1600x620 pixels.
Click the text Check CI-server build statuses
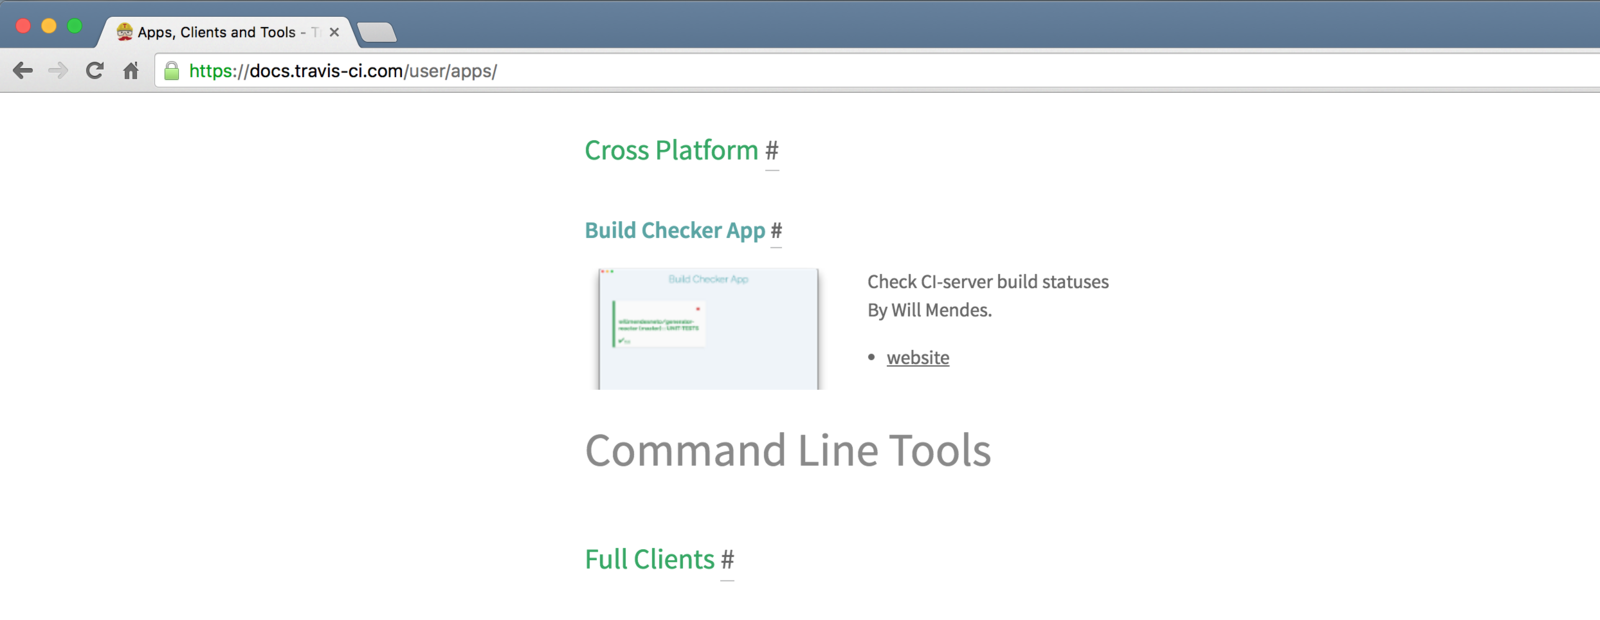(988, 282)
